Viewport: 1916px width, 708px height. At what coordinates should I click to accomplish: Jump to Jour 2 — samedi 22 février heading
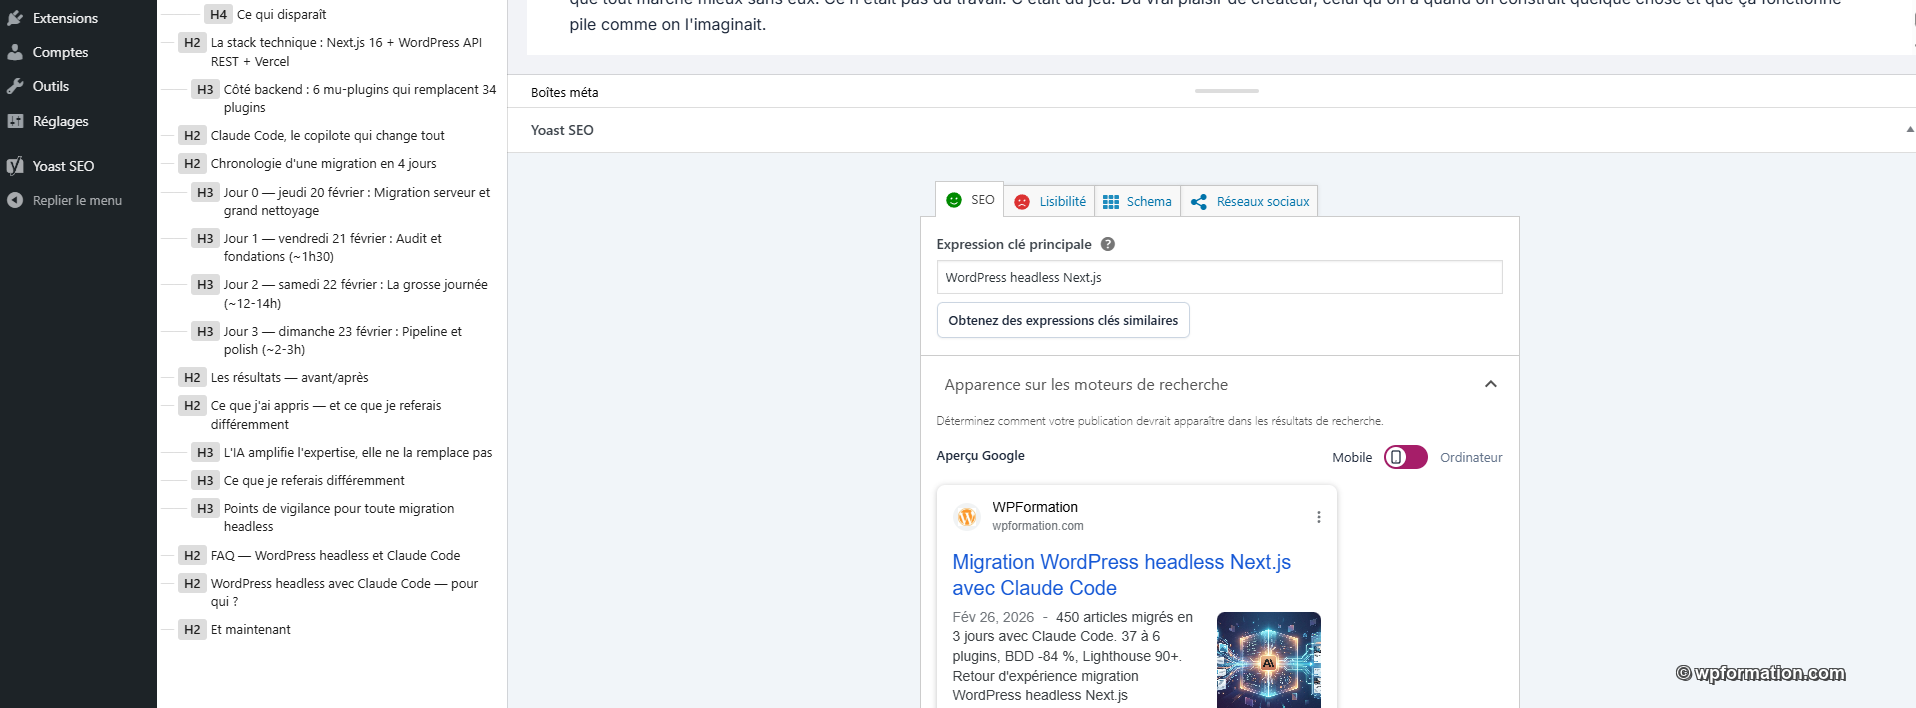[355, 294]
